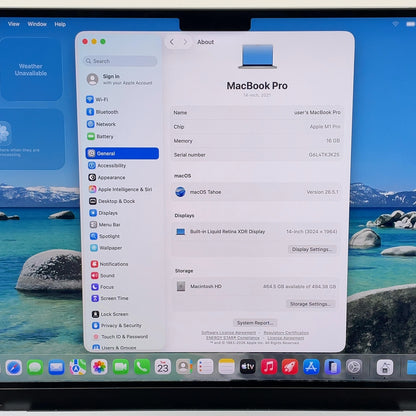Open System Report
The image size is (416, 416).
tap(255, 323)
